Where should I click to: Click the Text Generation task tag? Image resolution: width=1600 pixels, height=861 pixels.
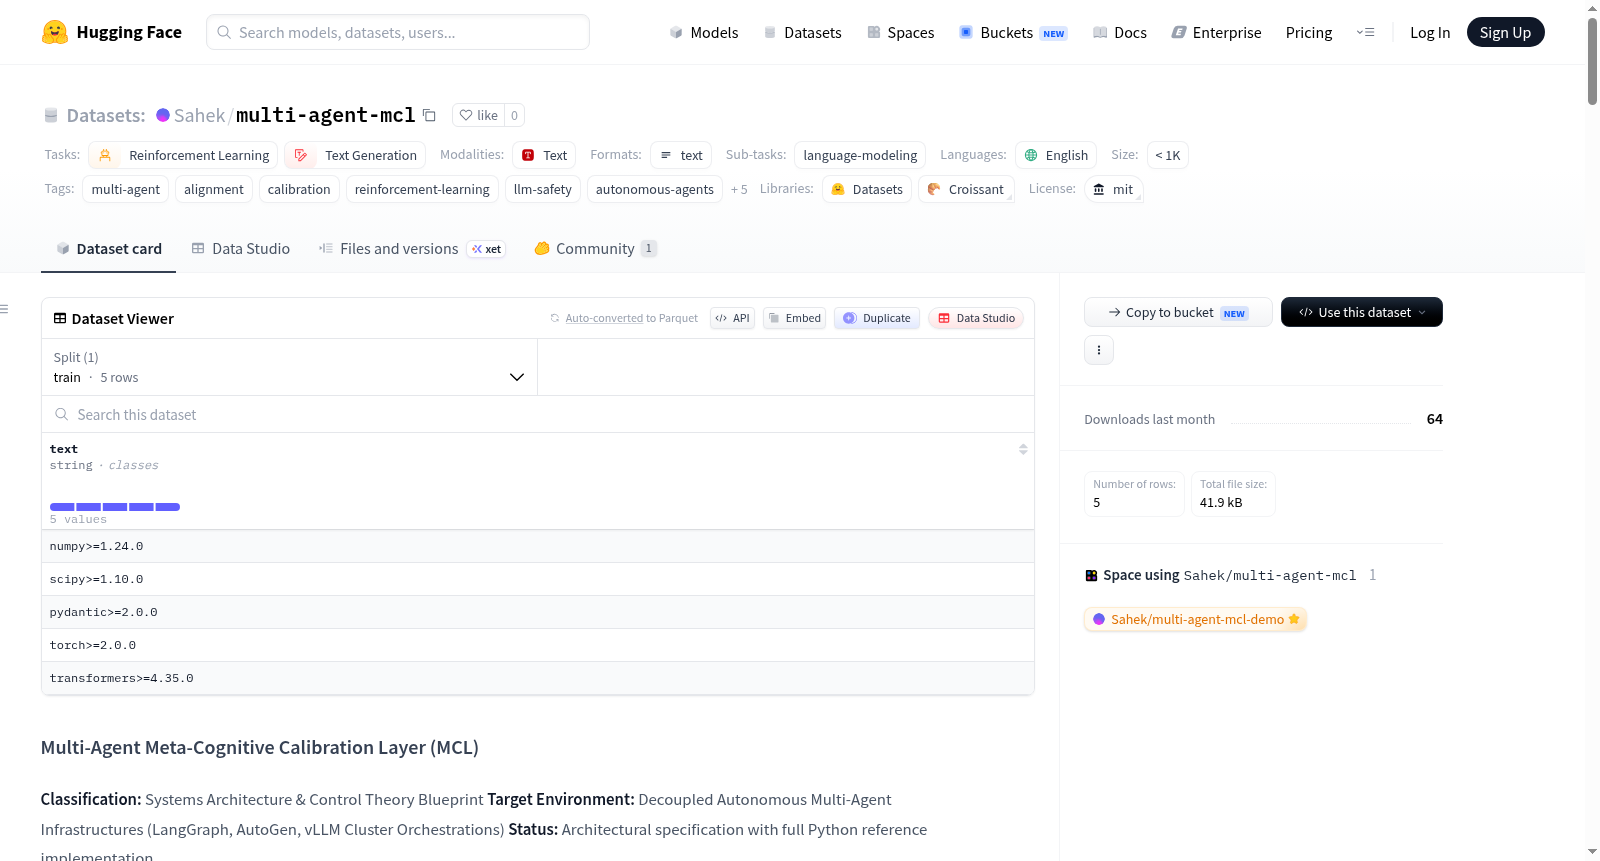coord(355,155)
